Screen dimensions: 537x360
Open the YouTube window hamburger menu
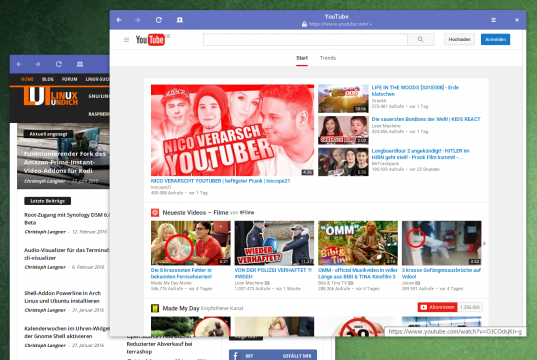coord(494,20)
